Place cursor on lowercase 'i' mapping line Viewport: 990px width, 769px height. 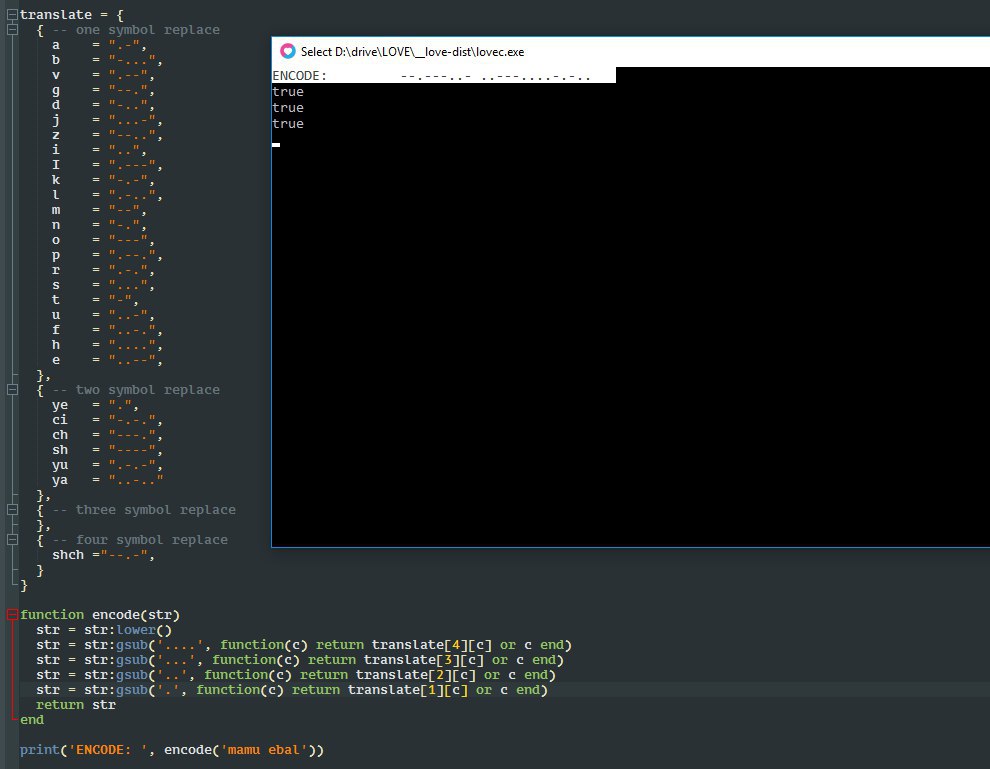pos(99,150)
